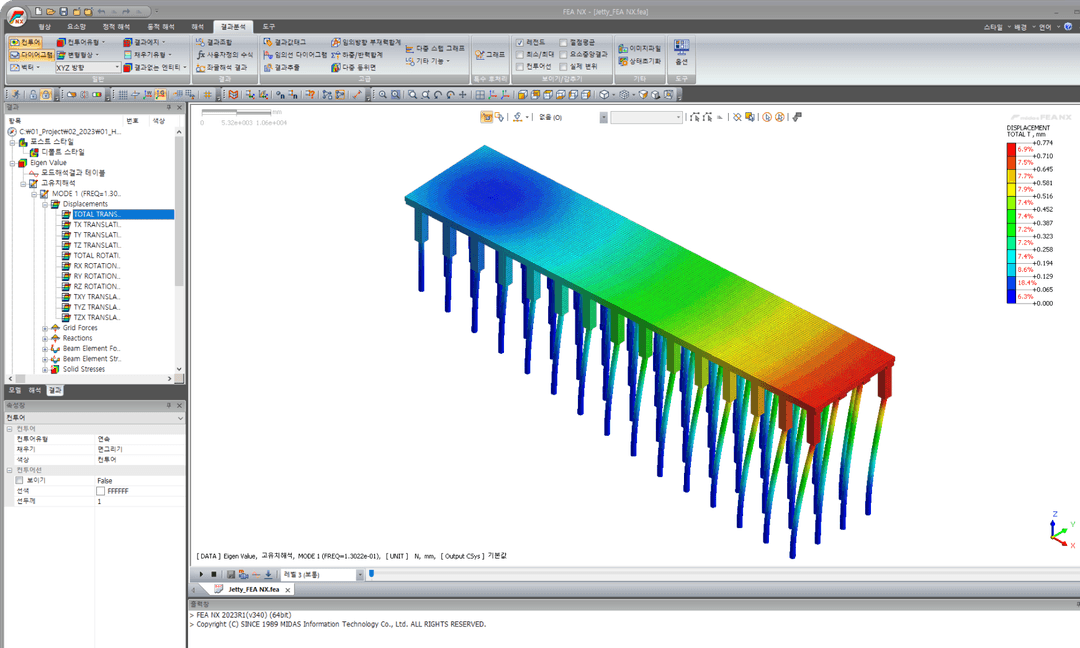This screenshot has height=648, width=1080.
Task: Open the 컨투어유형 contour type dropdown
Action: [81, 43]
